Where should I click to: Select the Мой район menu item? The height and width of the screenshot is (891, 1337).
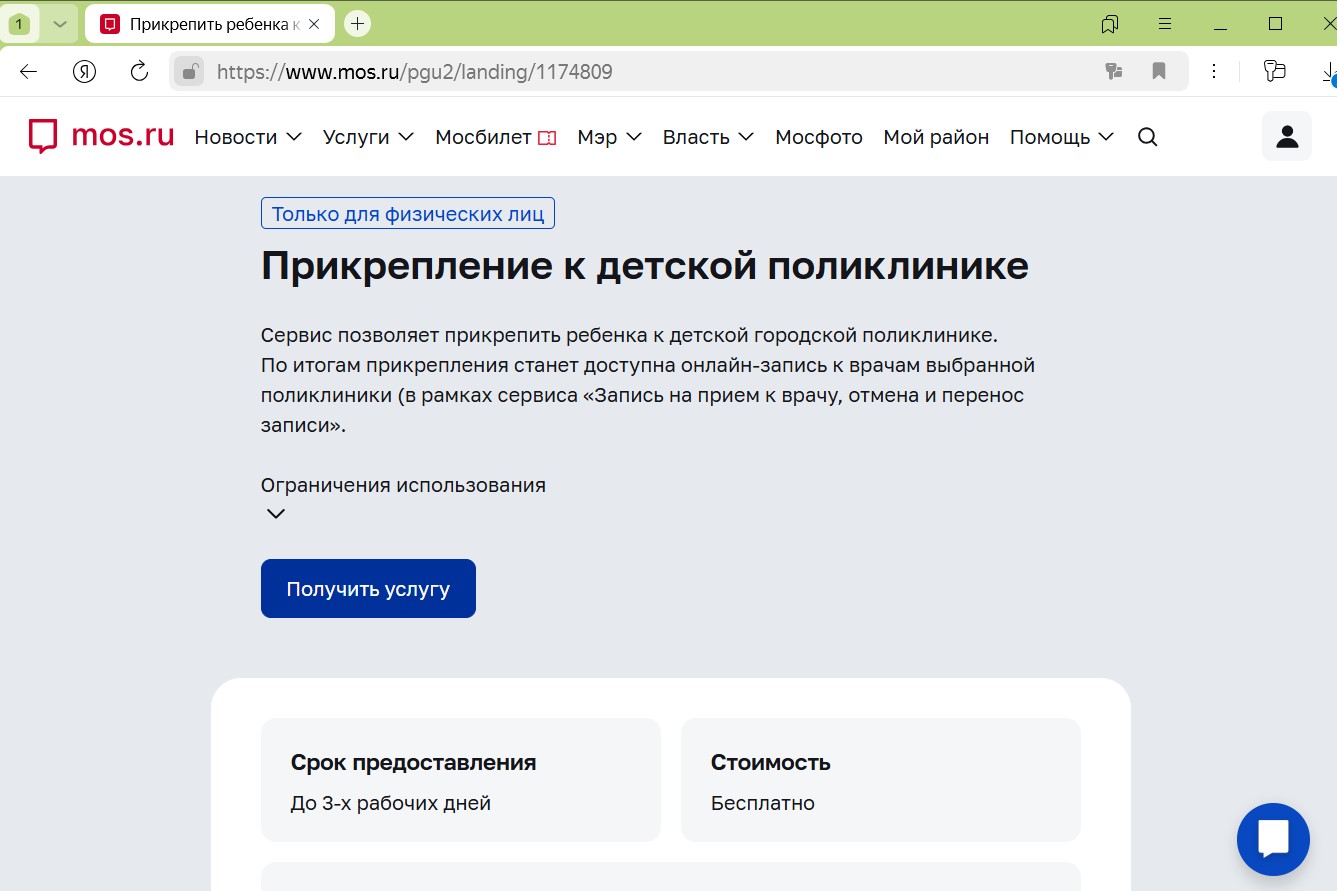coord(935,136)
